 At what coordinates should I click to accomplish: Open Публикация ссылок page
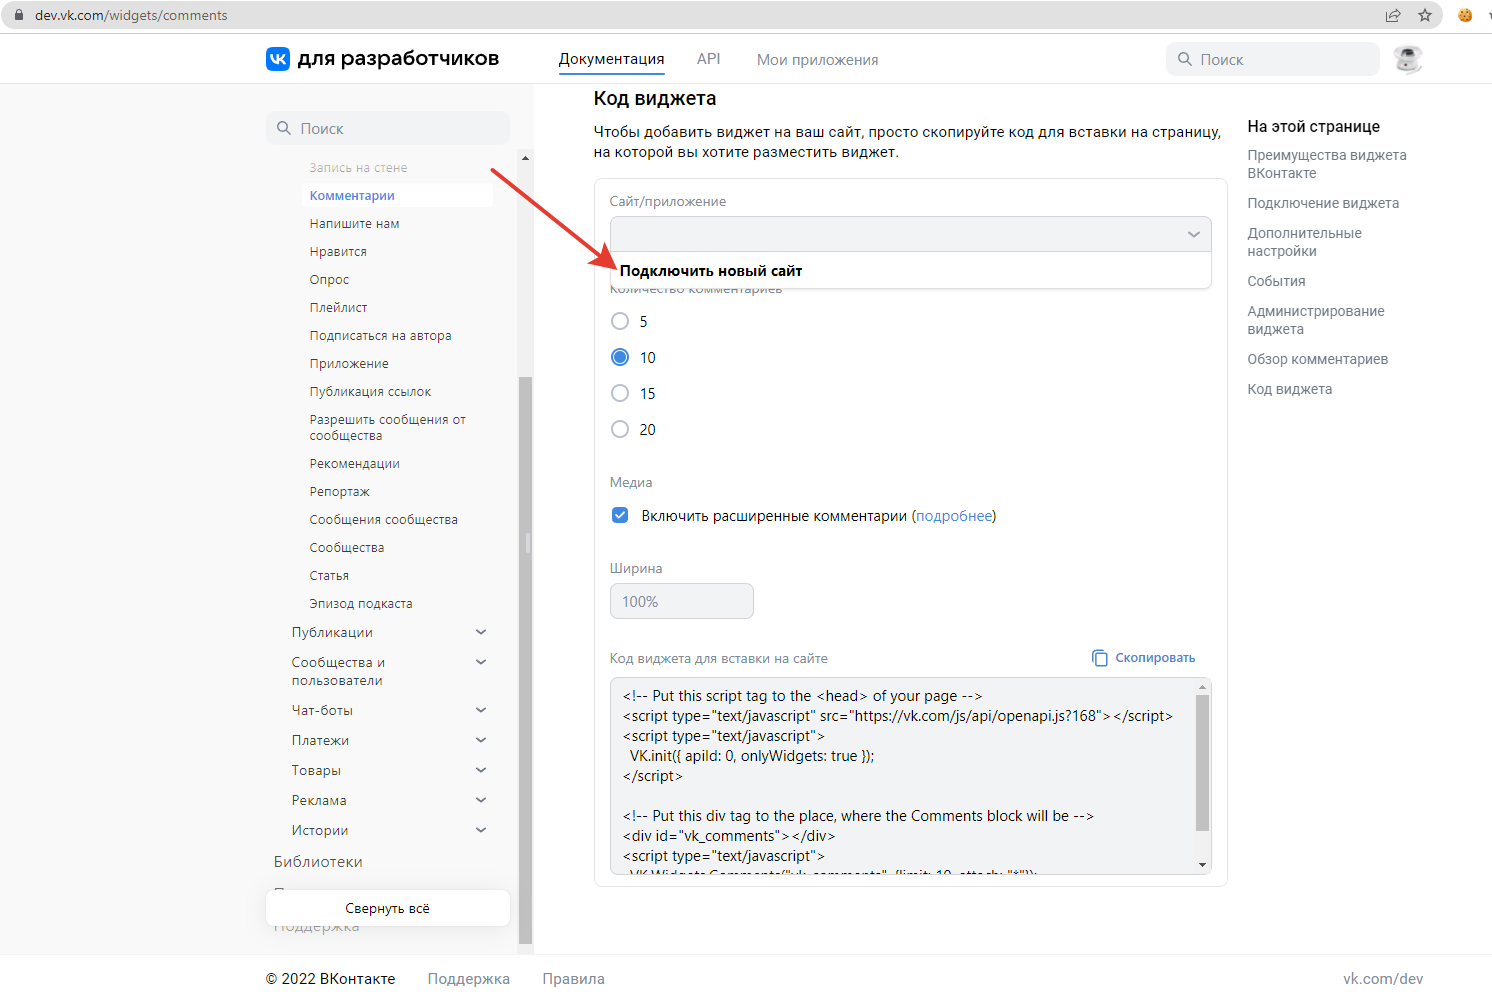(x=370, y=392)
